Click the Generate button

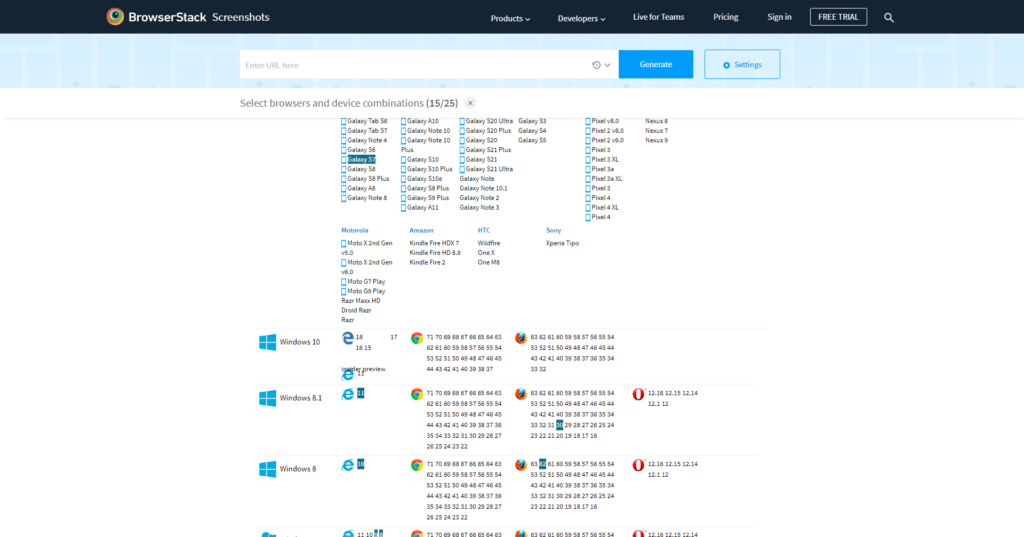pyautogui.click(x=656, y=64)
